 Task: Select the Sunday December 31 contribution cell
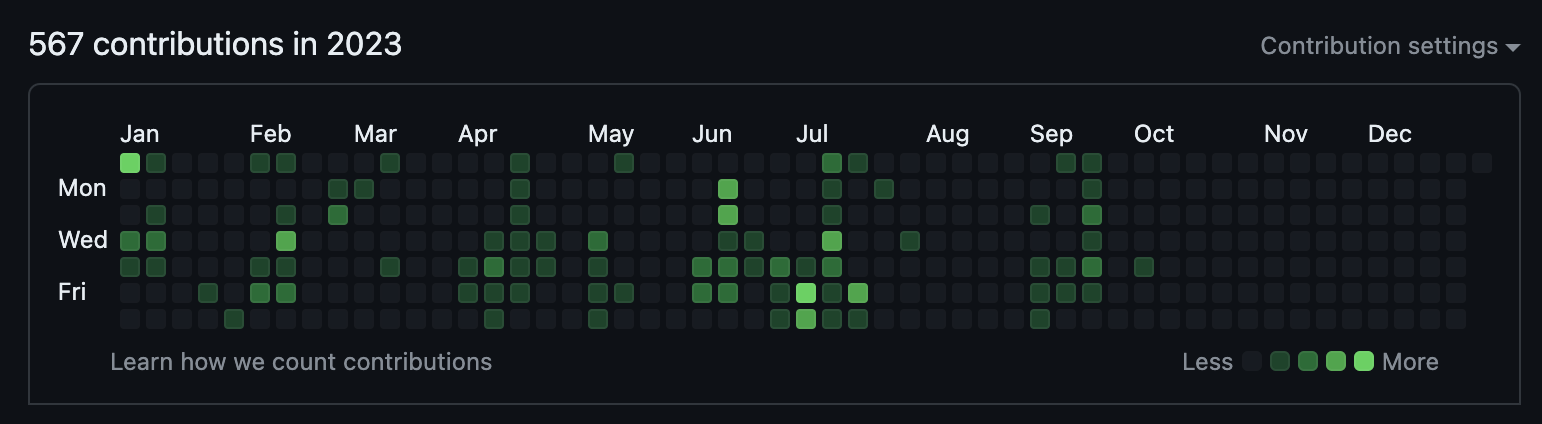1482,162
